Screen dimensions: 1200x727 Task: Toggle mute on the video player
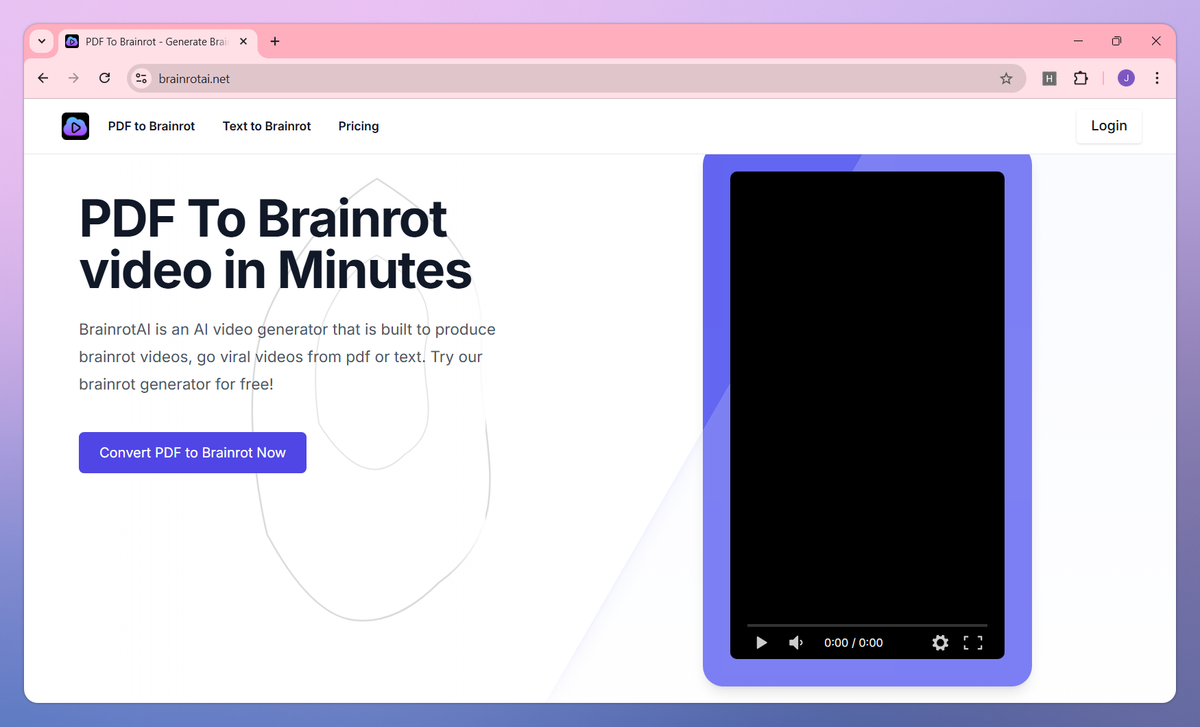point(795,643)
